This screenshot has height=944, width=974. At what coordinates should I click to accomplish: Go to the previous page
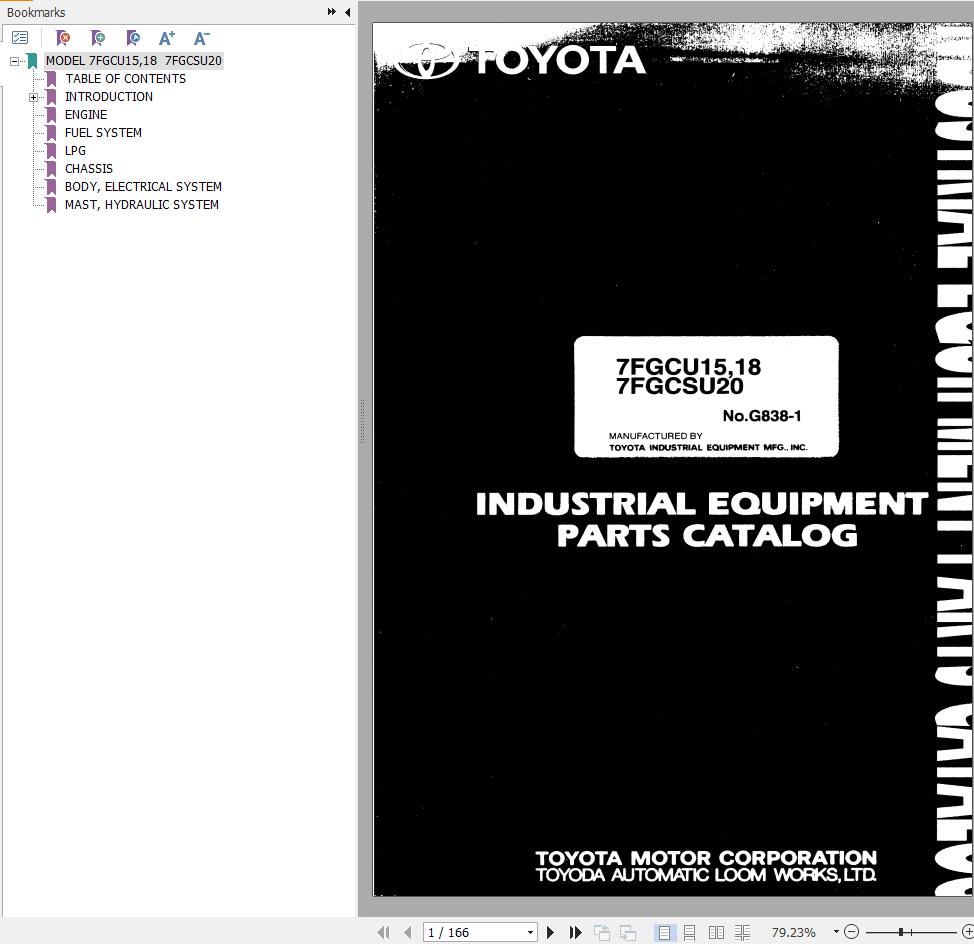point(407,932)
